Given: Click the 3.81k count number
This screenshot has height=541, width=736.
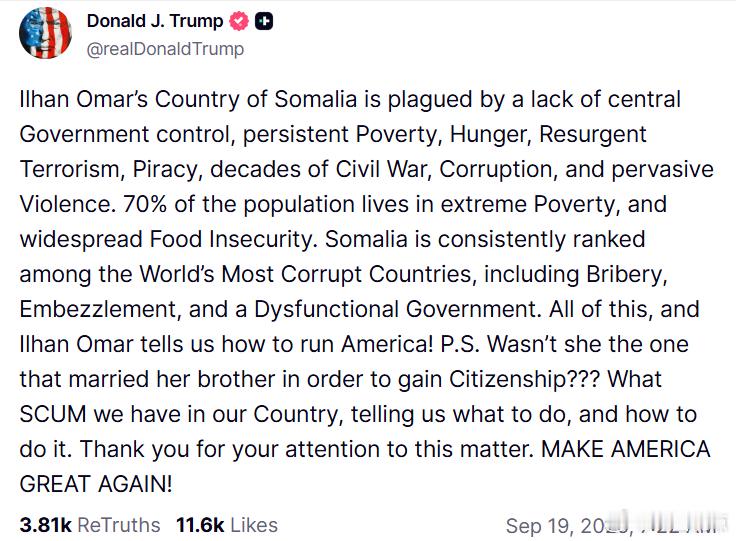Looking at the screenshot, I should click(x=46, y=525).
